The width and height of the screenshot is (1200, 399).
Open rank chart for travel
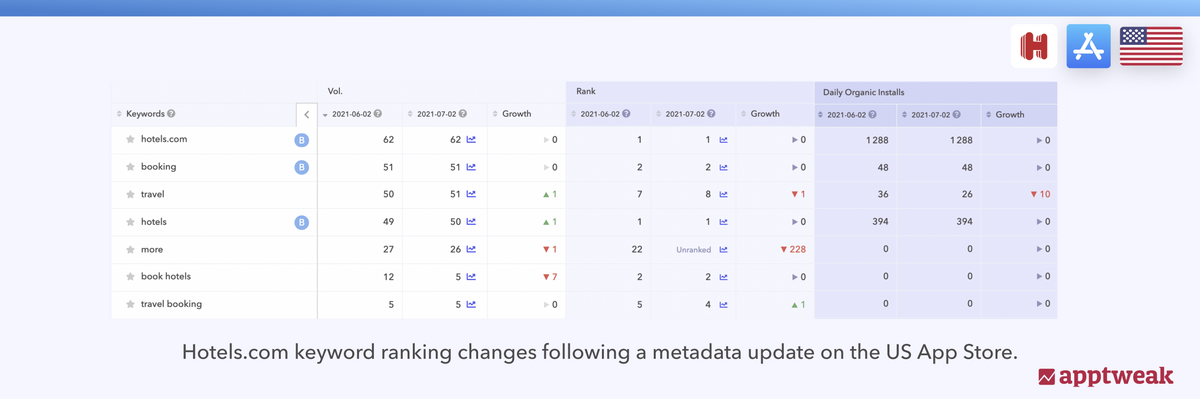click(723, 194)
